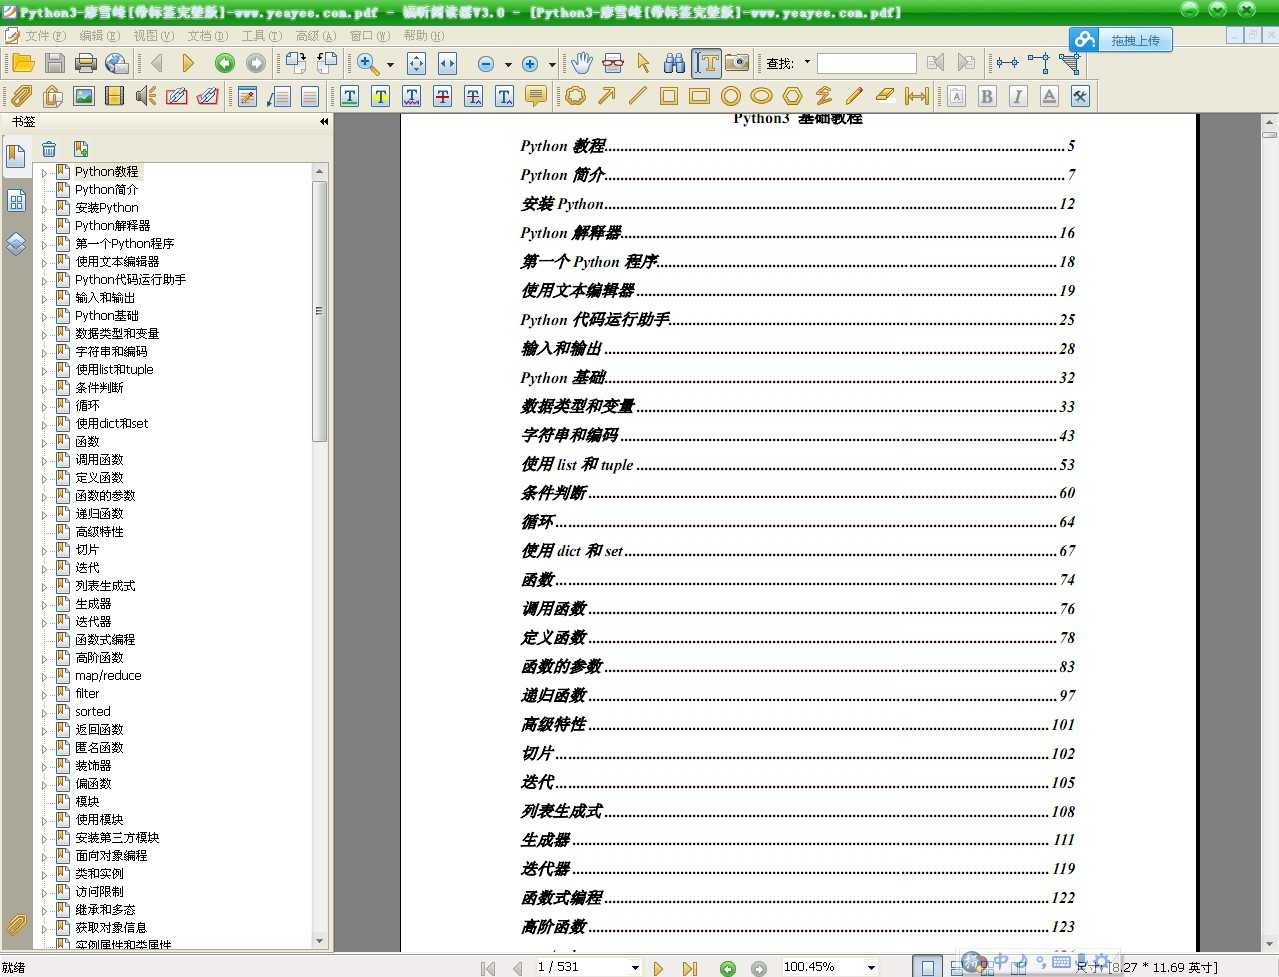Click the speaker sound icon

[x=146, y=96]
